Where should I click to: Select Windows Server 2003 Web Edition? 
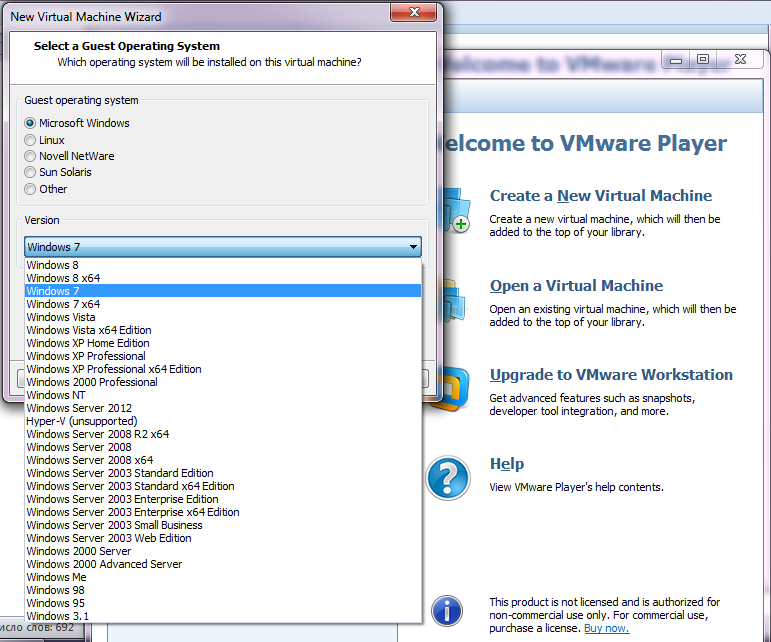(223, 538)
